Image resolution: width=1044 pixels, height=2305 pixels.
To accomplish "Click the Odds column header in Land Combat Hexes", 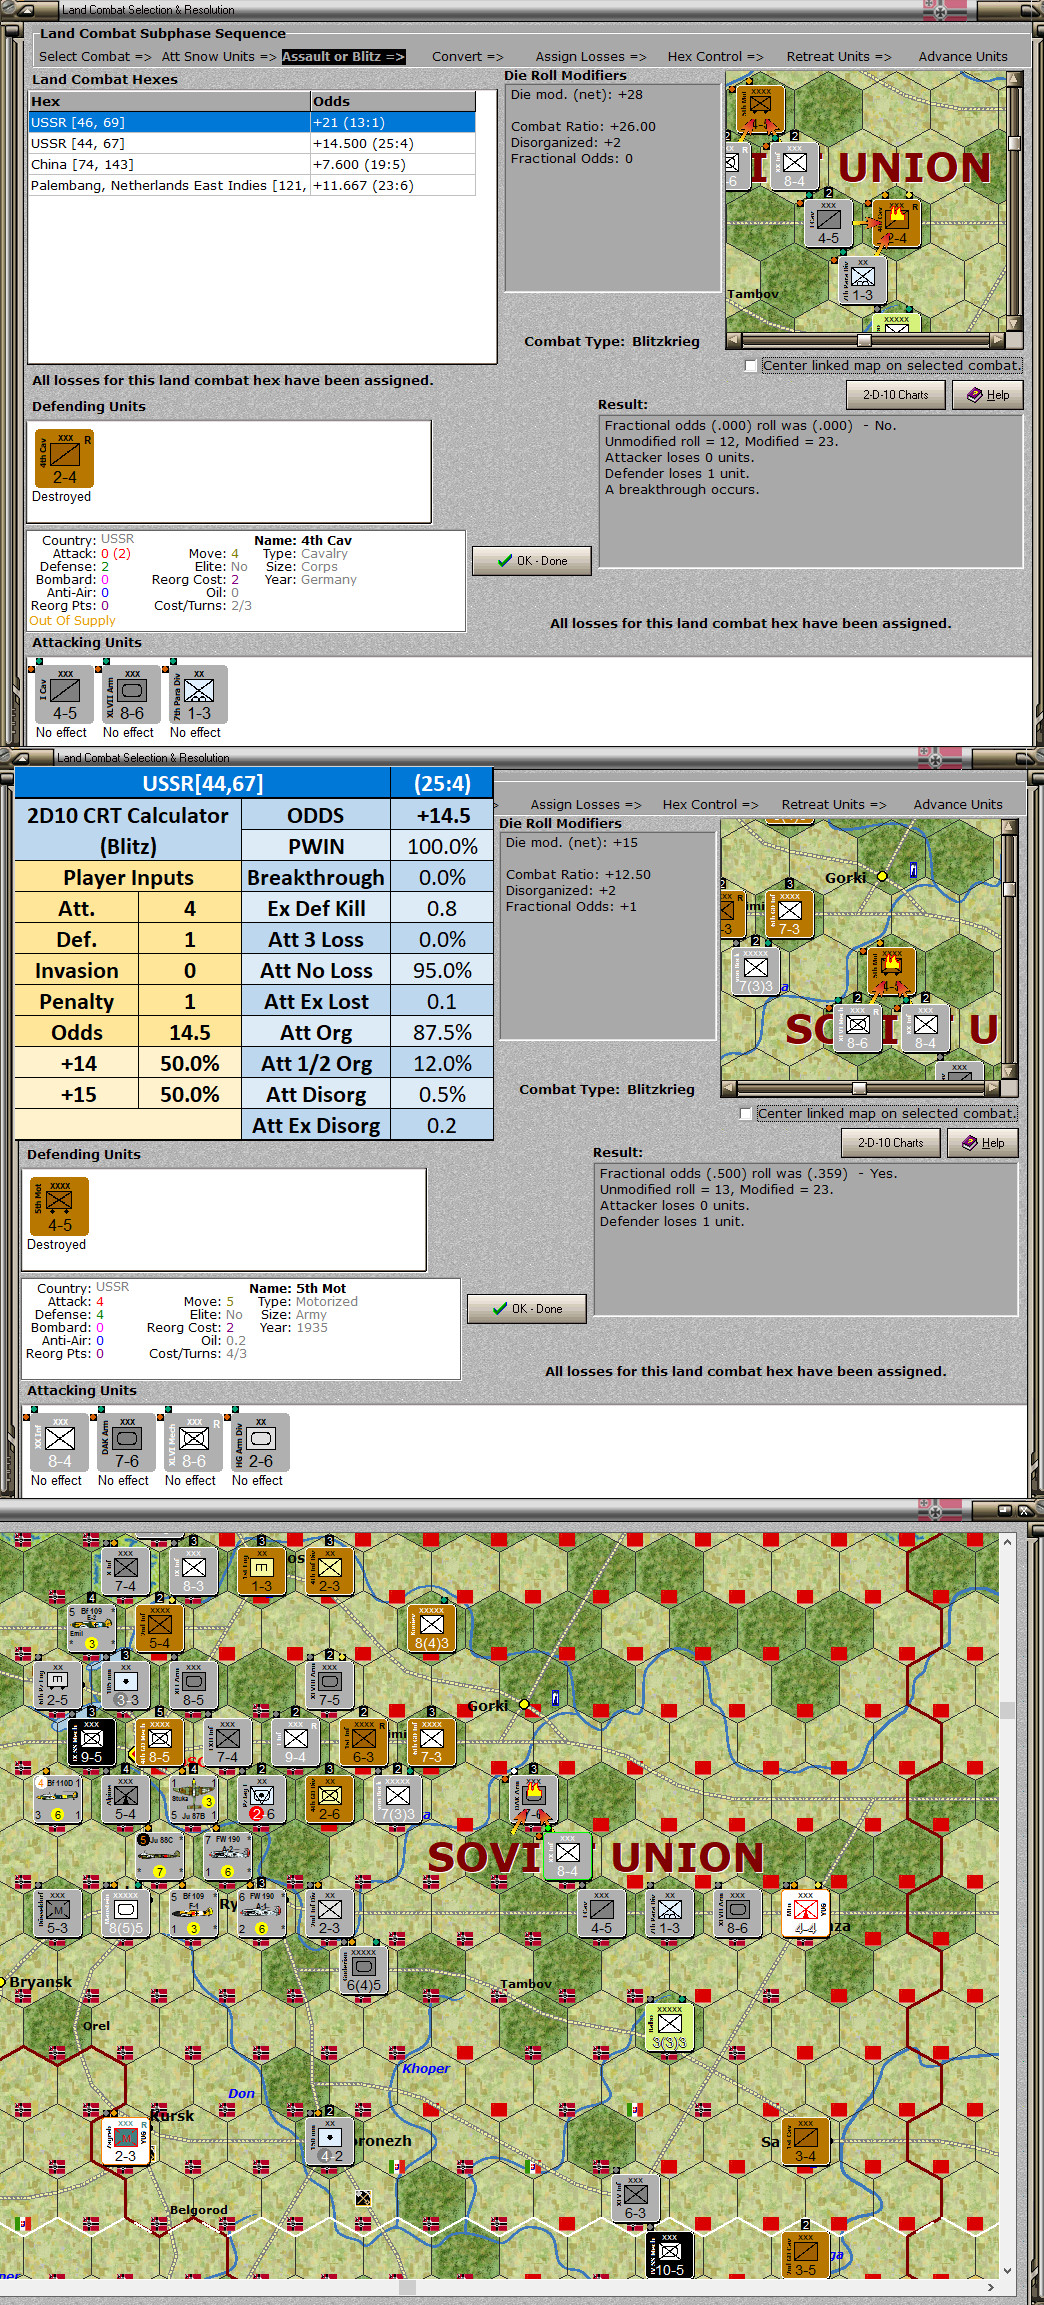I will coord(393,102).
